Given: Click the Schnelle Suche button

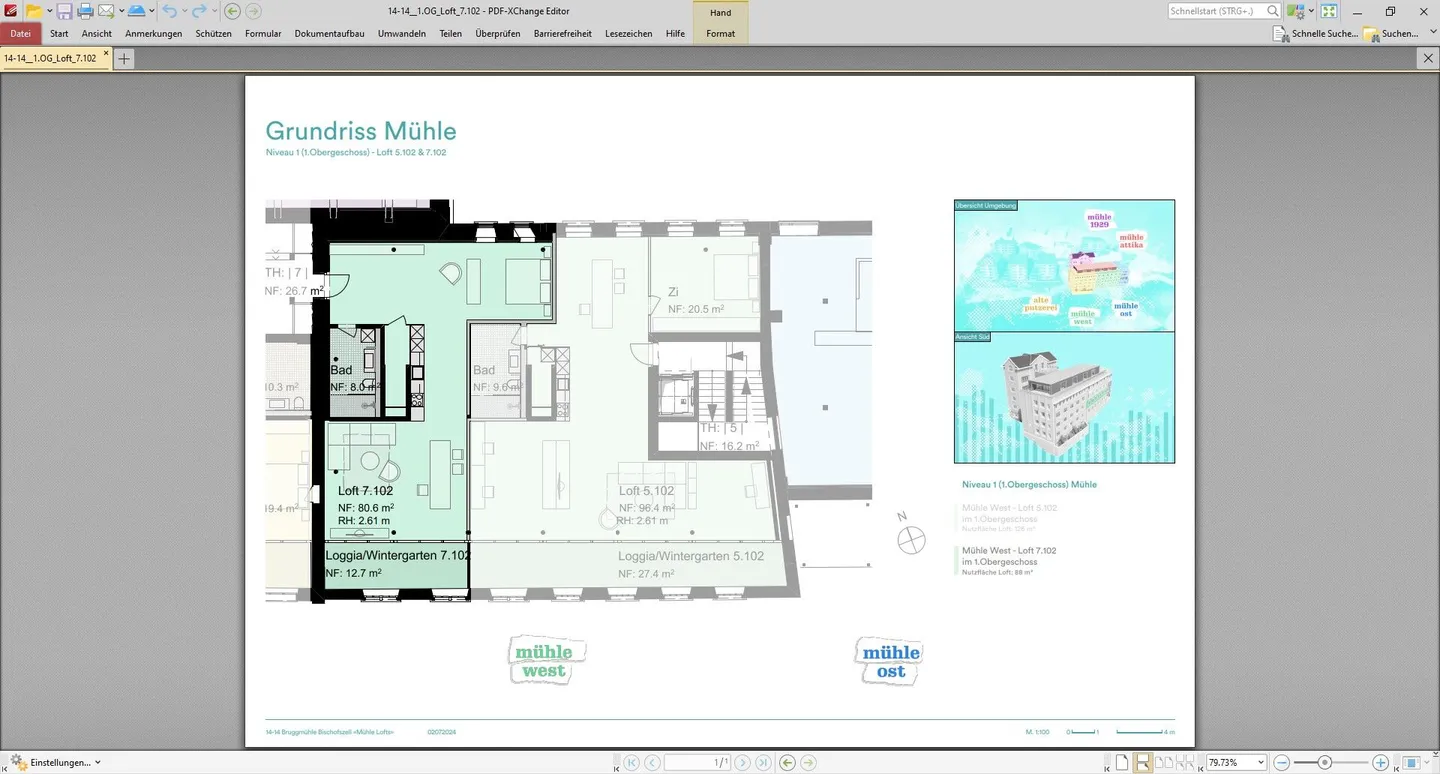Looking at the screenshot, I should tap(1315, 34).
